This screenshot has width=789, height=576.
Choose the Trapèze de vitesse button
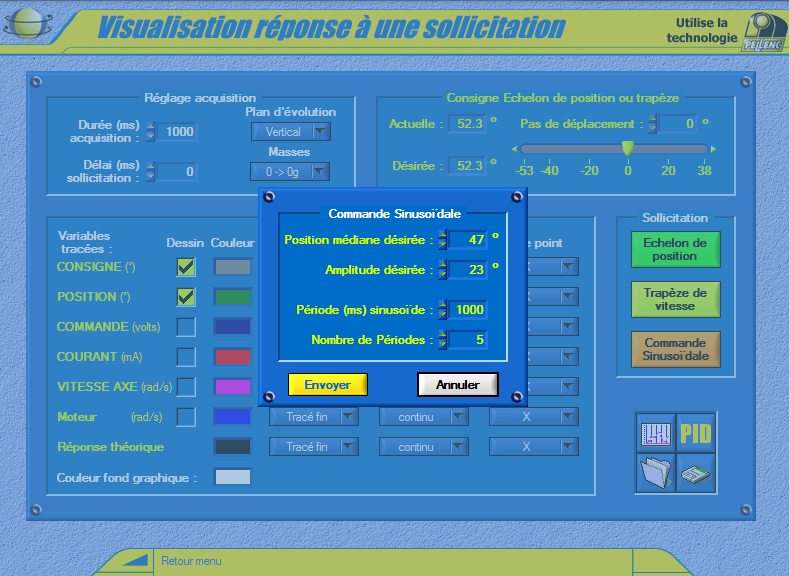point(675,299)
